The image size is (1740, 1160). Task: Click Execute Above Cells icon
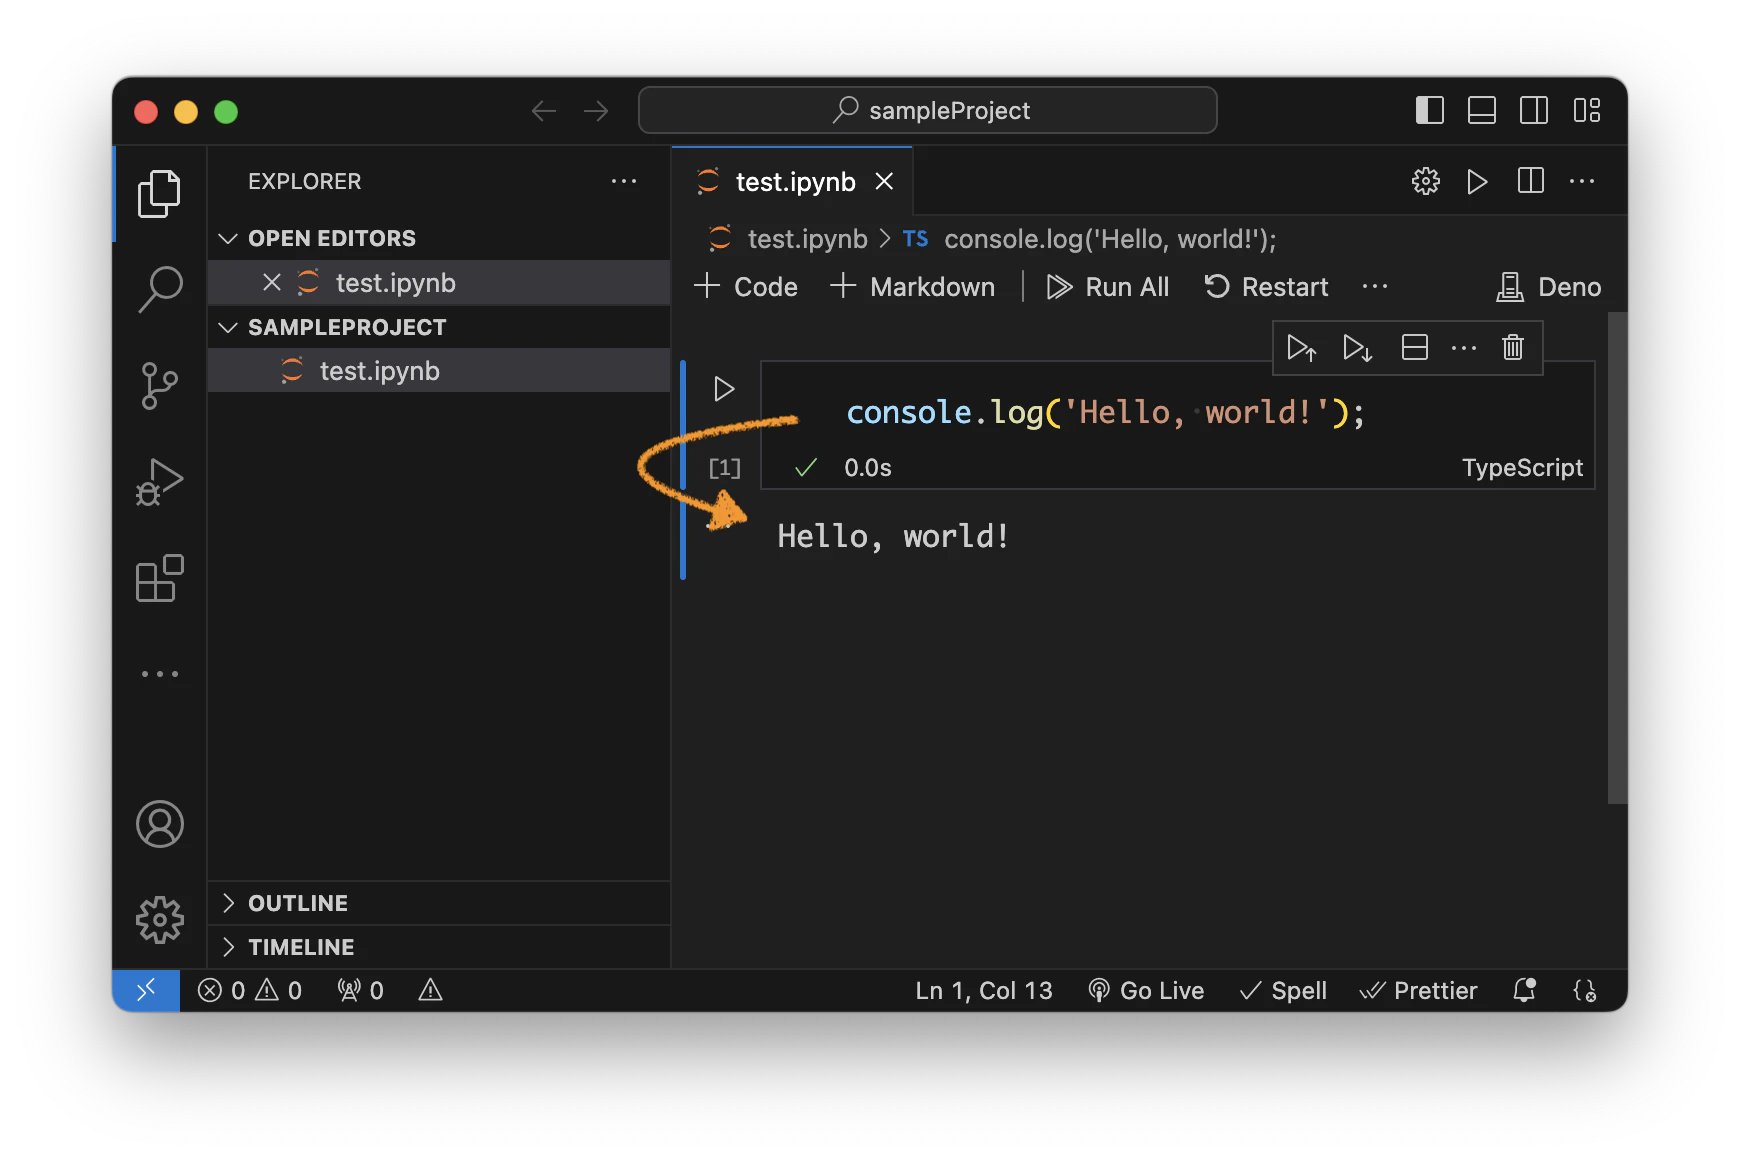click(1301, 347)
